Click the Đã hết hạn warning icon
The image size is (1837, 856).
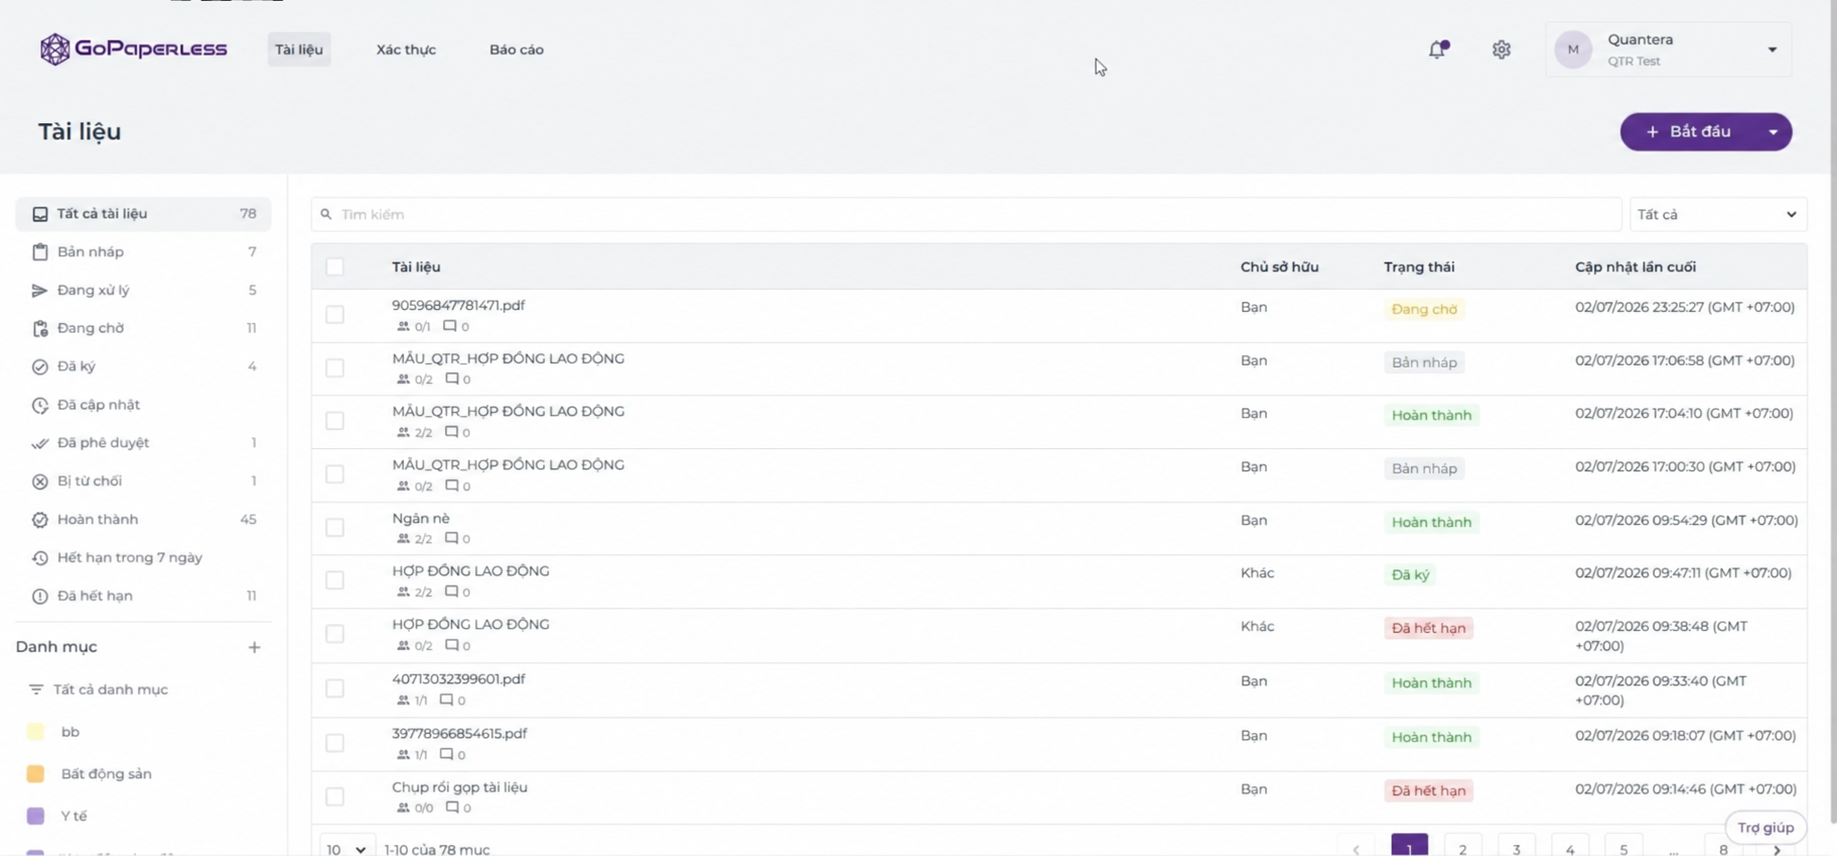40,596
